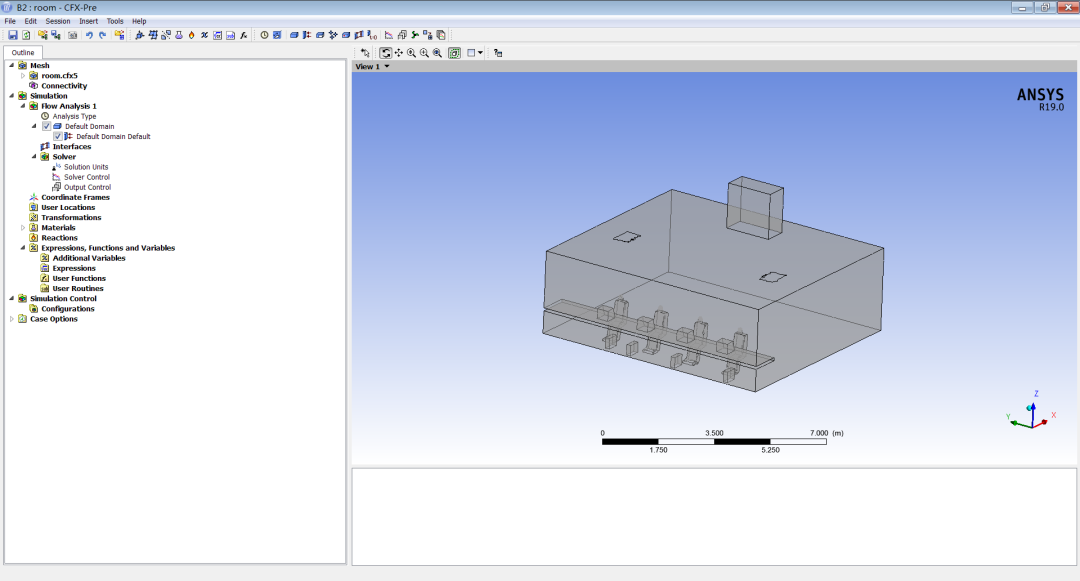The image size is (1080, 581).
Task: Click the coordinate frame axes toolbar icon
Action: tap(140, 35)
